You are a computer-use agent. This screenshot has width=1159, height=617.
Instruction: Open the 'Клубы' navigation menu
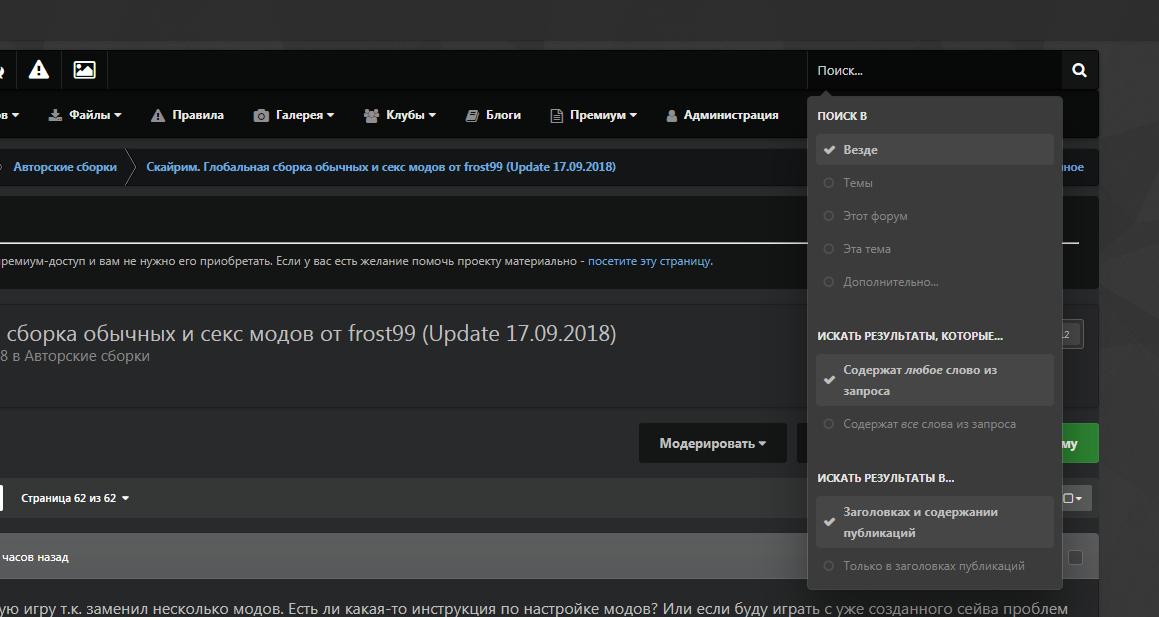point(400,115)
